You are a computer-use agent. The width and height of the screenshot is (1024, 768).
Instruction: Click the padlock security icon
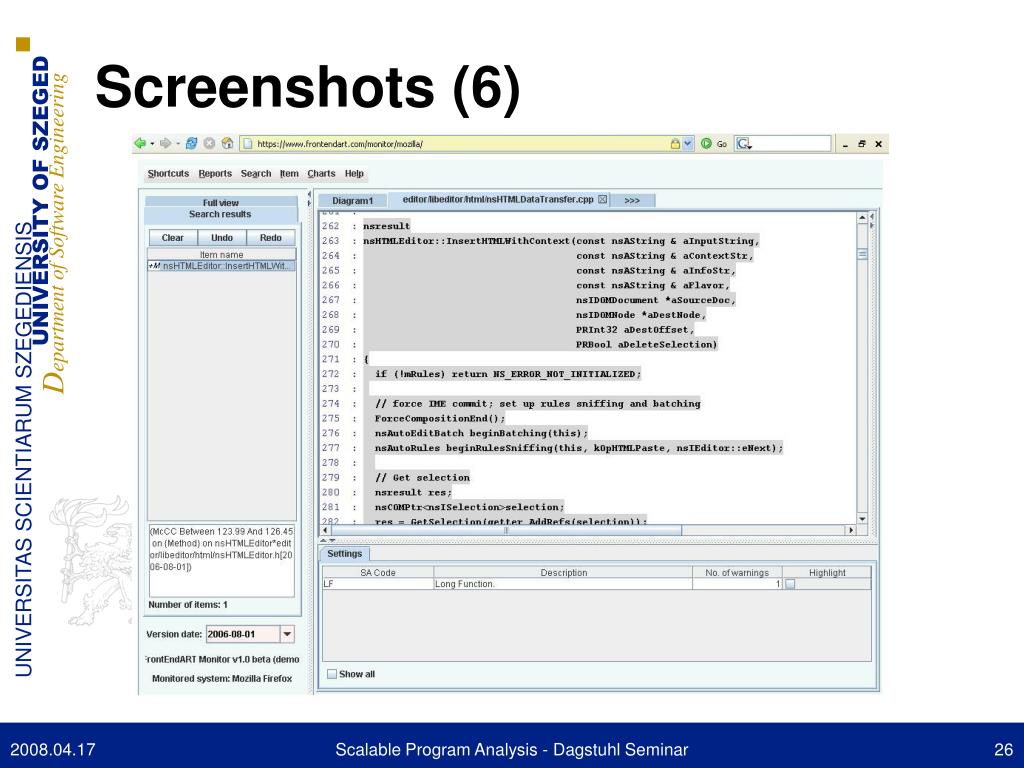point(675,143)
